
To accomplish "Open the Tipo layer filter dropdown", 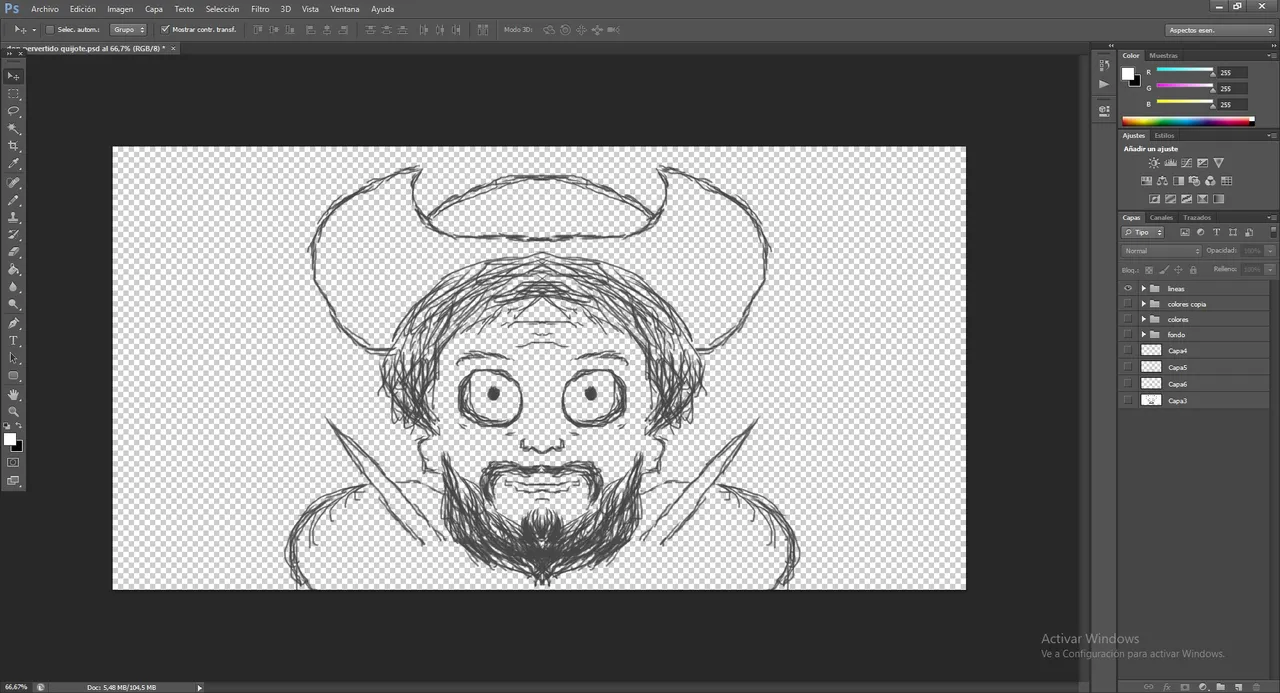I will click(1144, 232).
